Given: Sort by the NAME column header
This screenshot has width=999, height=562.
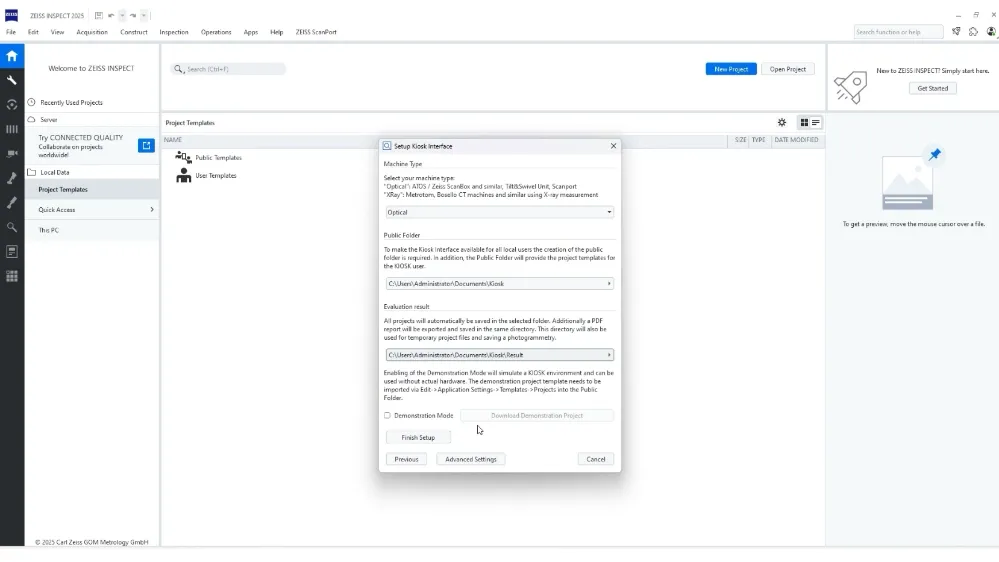Looking at the screenshot, I should [173, 140].
